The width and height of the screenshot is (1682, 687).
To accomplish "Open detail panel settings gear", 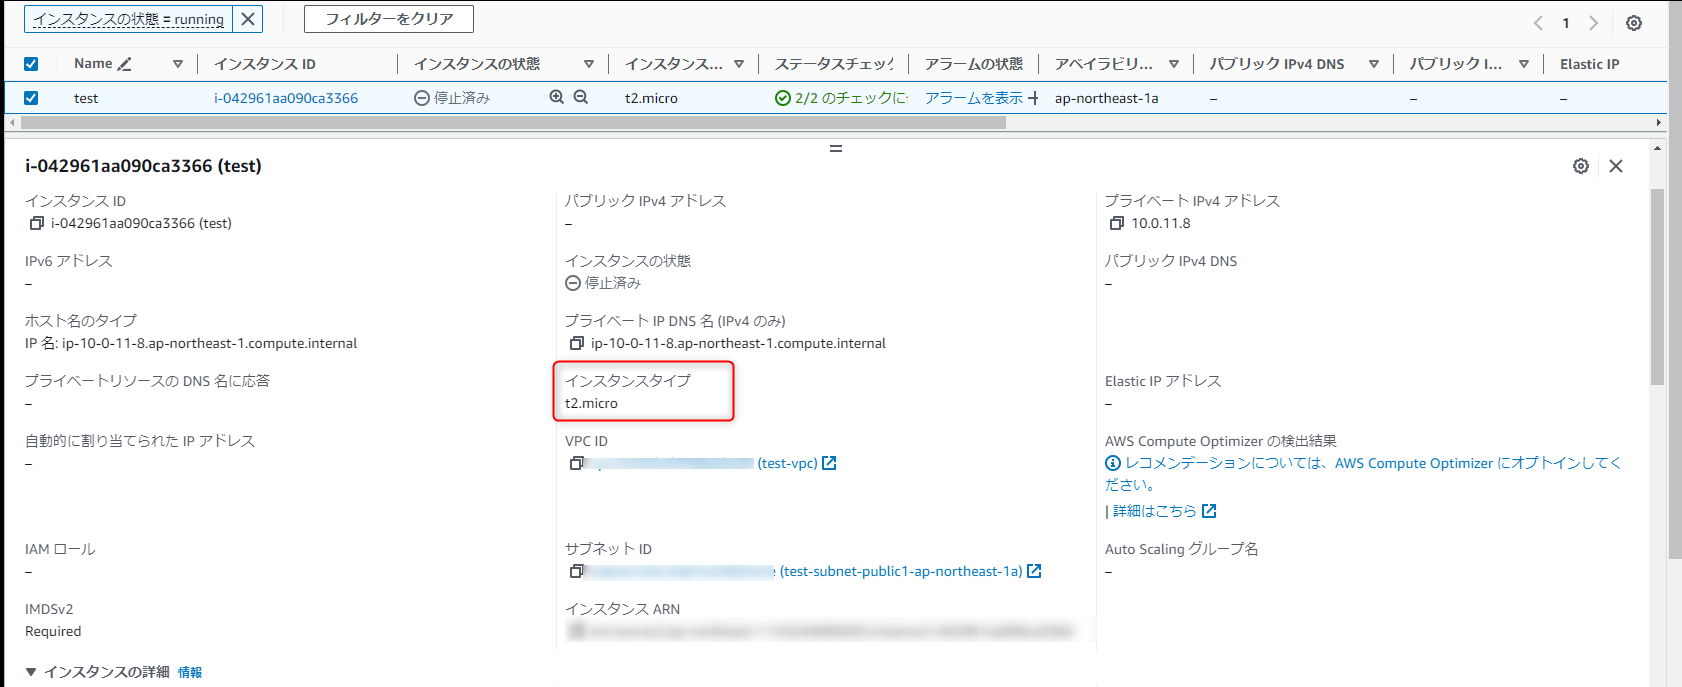I will (x=1581, y=166).
